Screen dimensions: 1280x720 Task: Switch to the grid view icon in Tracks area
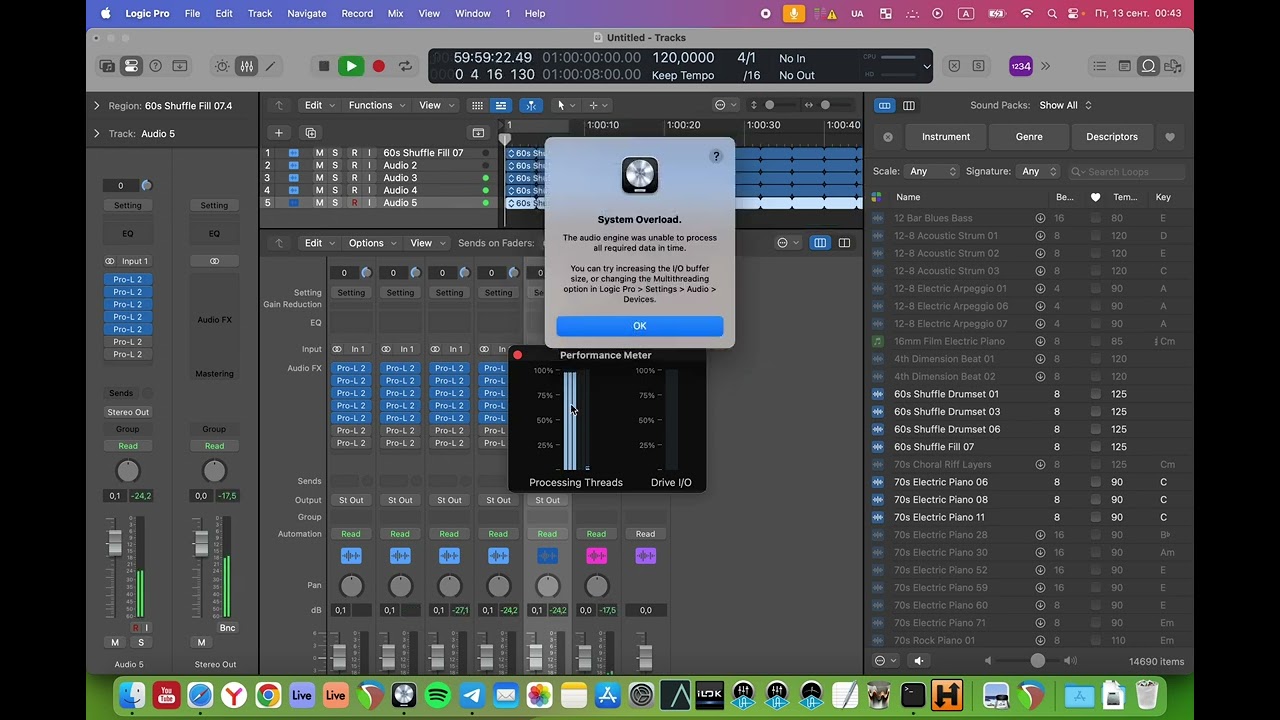[x=477, y=105]
